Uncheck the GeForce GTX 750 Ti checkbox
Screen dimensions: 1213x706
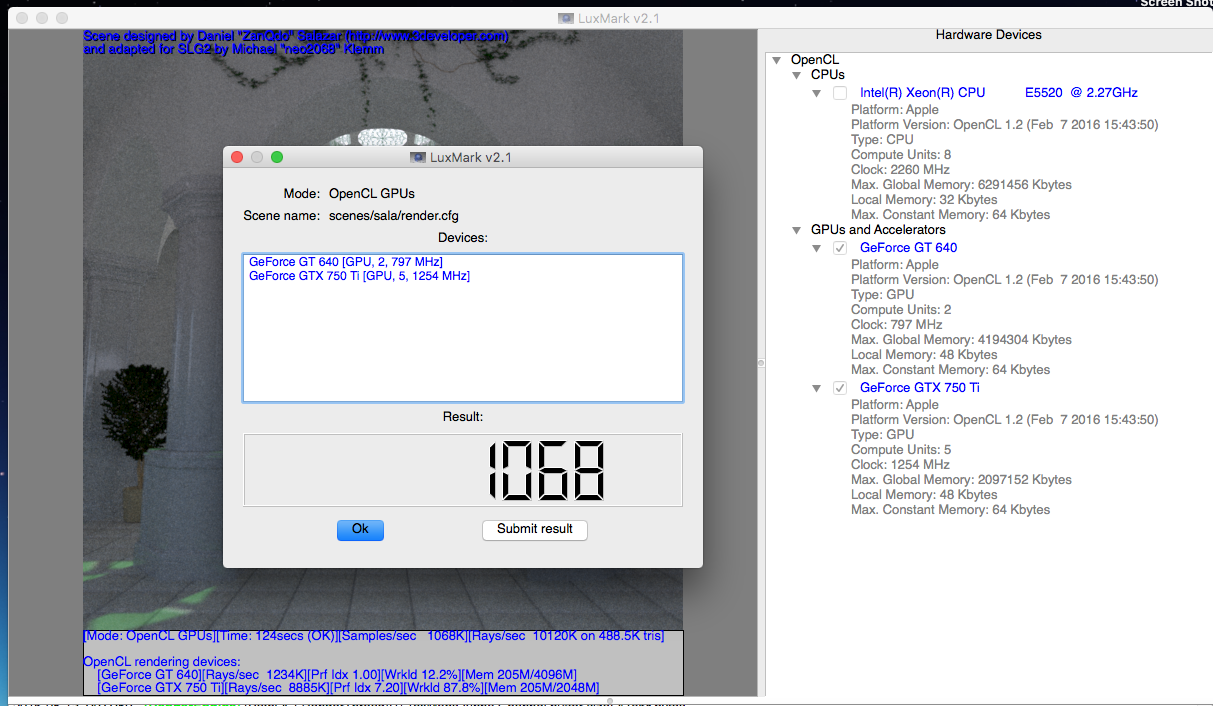840,388
